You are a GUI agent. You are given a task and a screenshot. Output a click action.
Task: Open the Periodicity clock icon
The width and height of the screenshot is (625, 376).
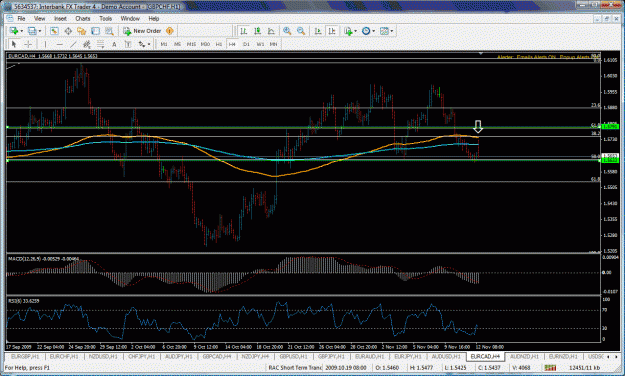click(366, 31)
